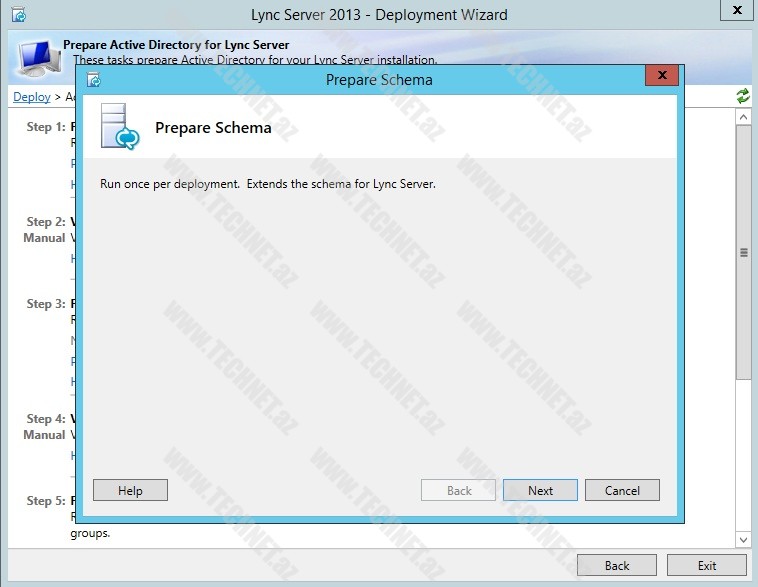Close the Deployment Wizard window

coord(737,10)
